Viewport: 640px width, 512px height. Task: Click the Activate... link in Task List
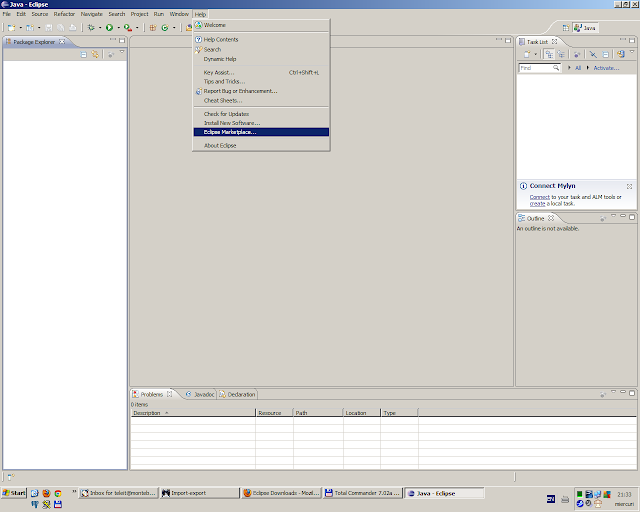point(606,68)
